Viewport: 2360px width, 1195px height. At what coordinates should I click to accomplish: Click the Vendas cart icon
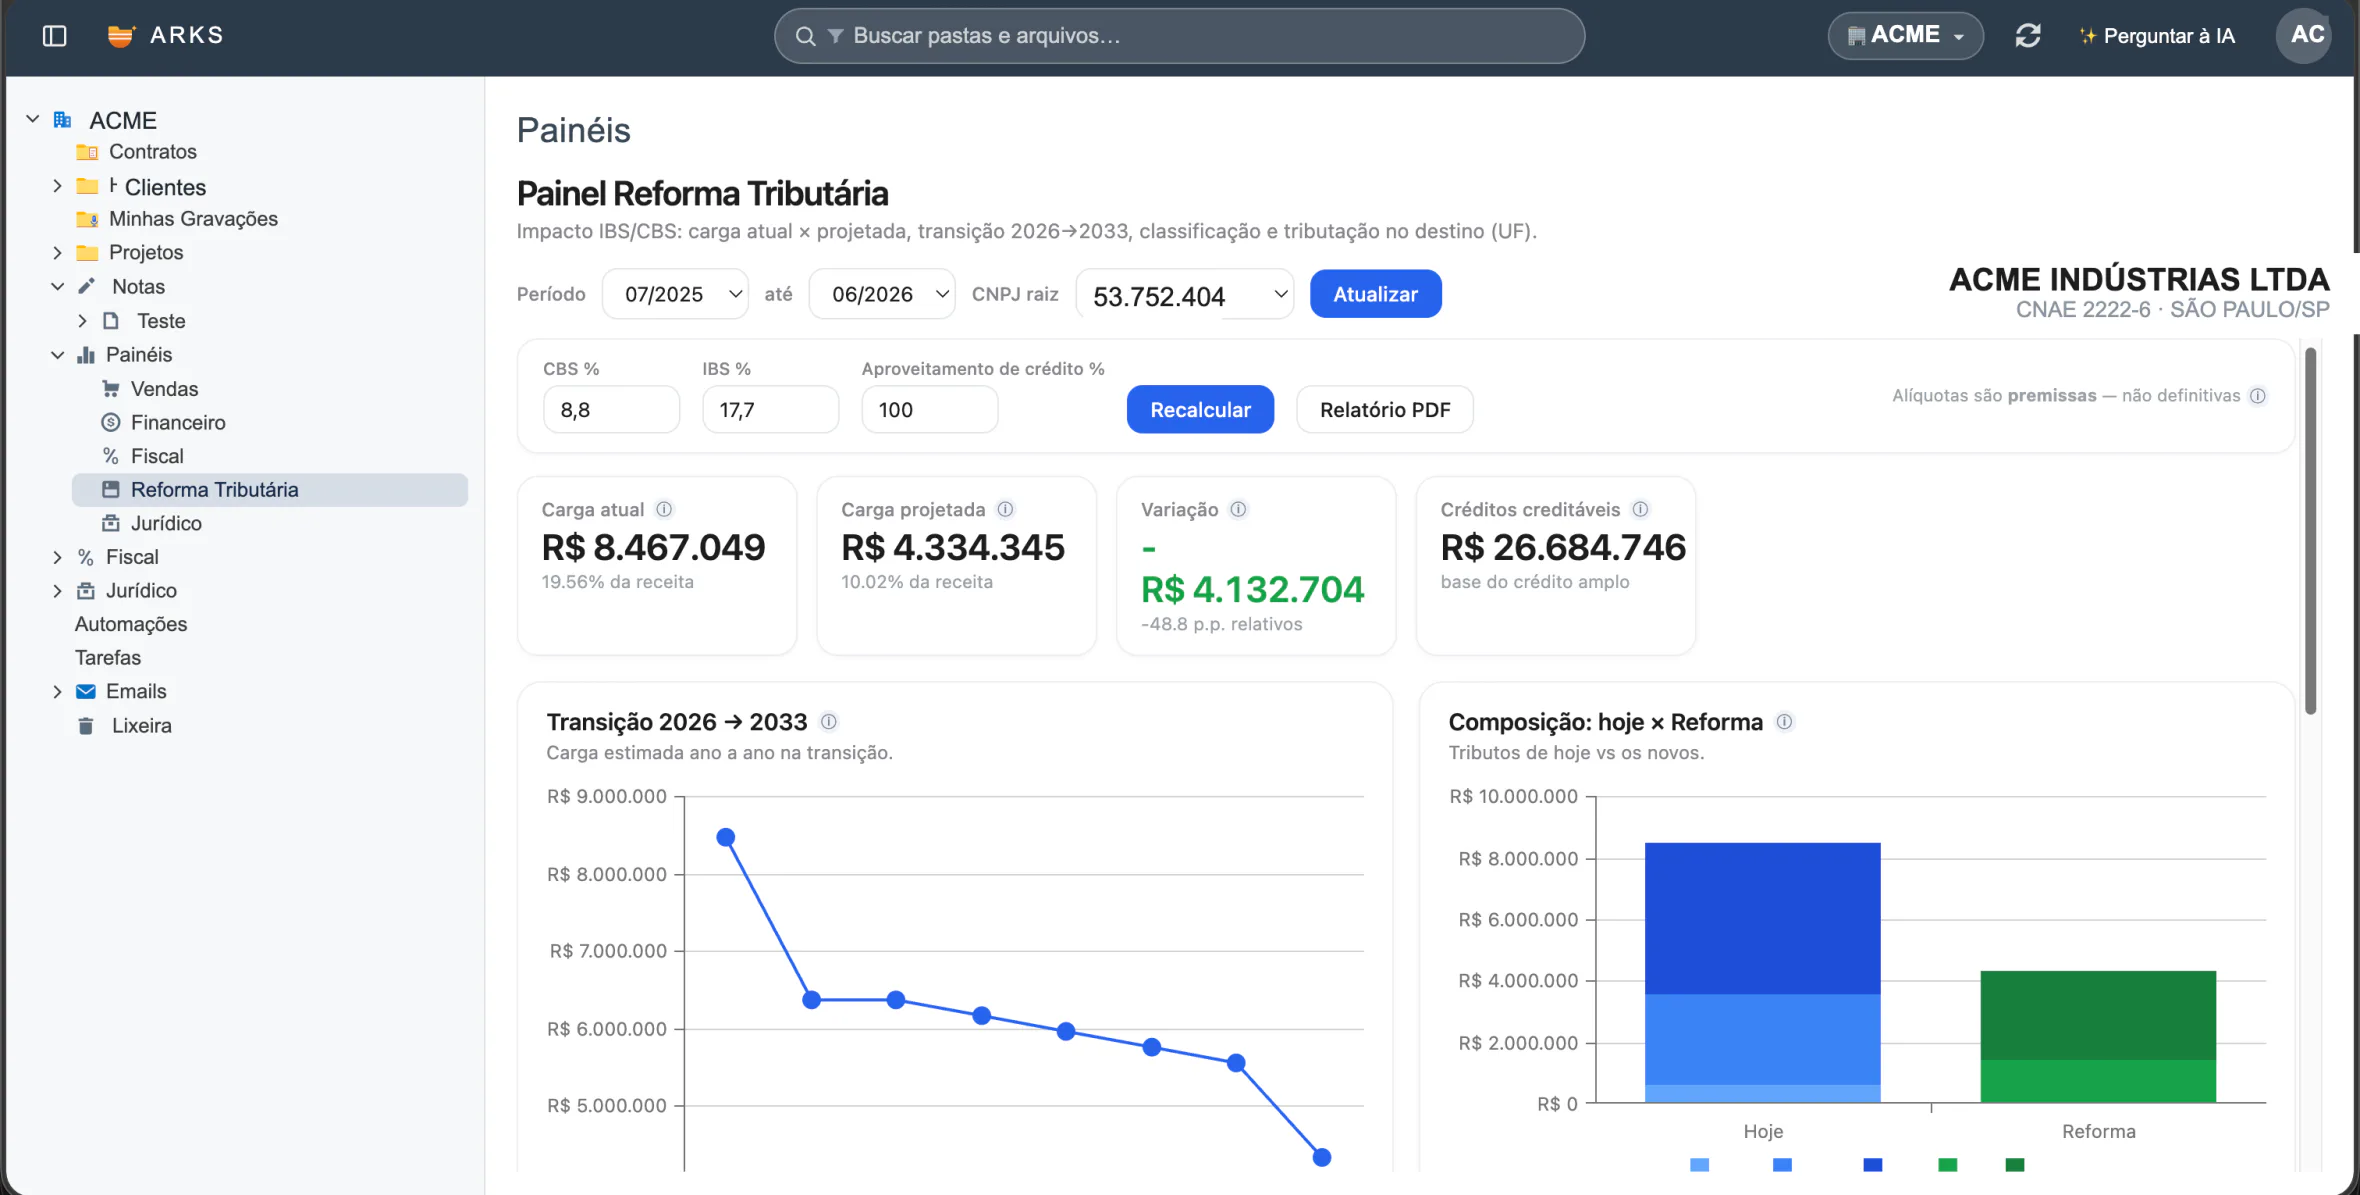coord(111,389)
